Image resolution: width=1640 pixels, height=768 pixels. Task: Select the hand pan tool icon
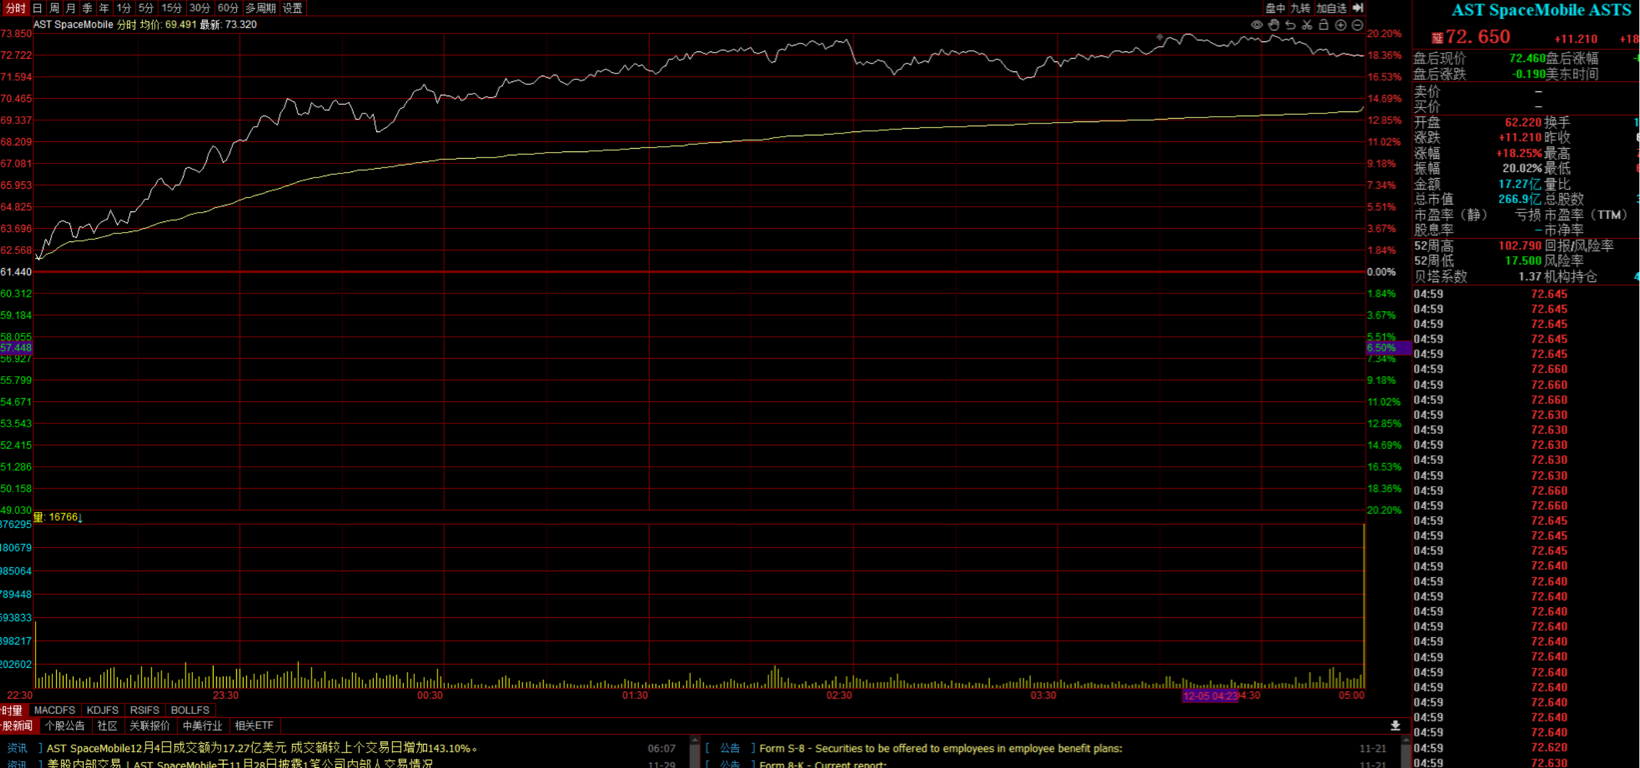1274,25
